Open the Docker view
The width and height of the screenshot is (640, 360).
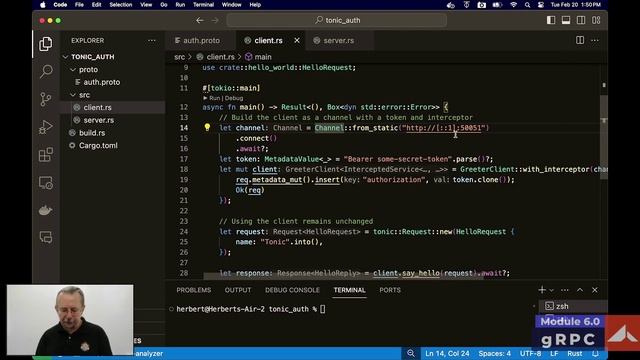point(46,210)
